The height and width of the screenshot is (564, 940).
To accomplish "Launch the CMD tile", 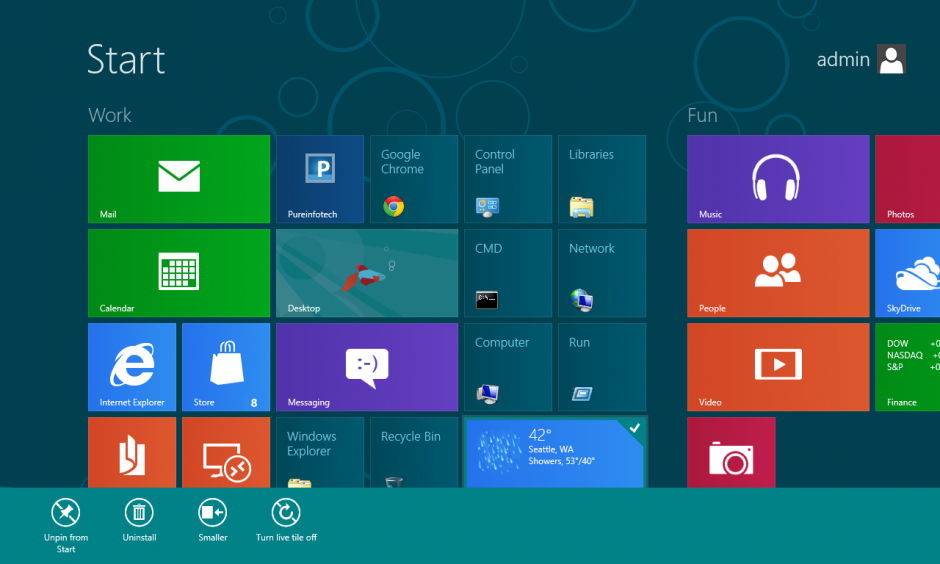I will [x=508, y=273].
